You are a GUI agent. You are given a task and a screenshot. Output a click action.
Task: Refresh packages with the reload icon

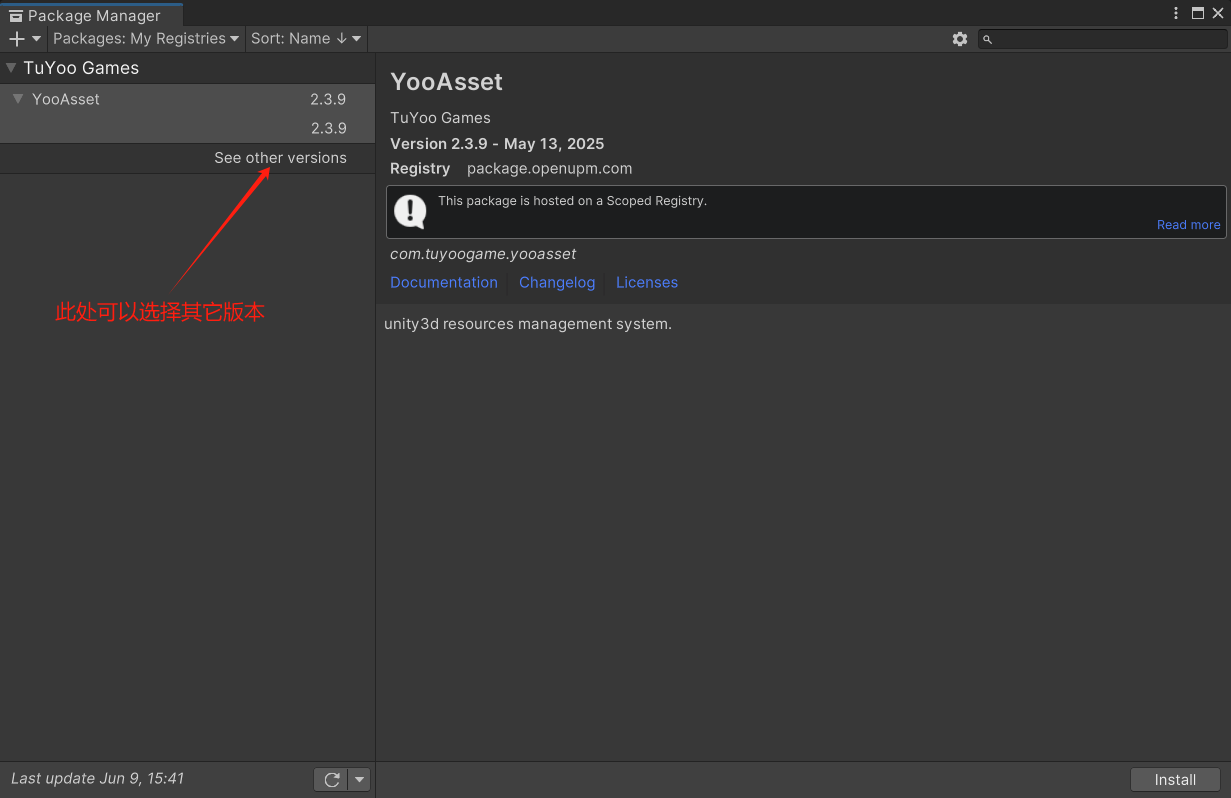pos(331,779)
